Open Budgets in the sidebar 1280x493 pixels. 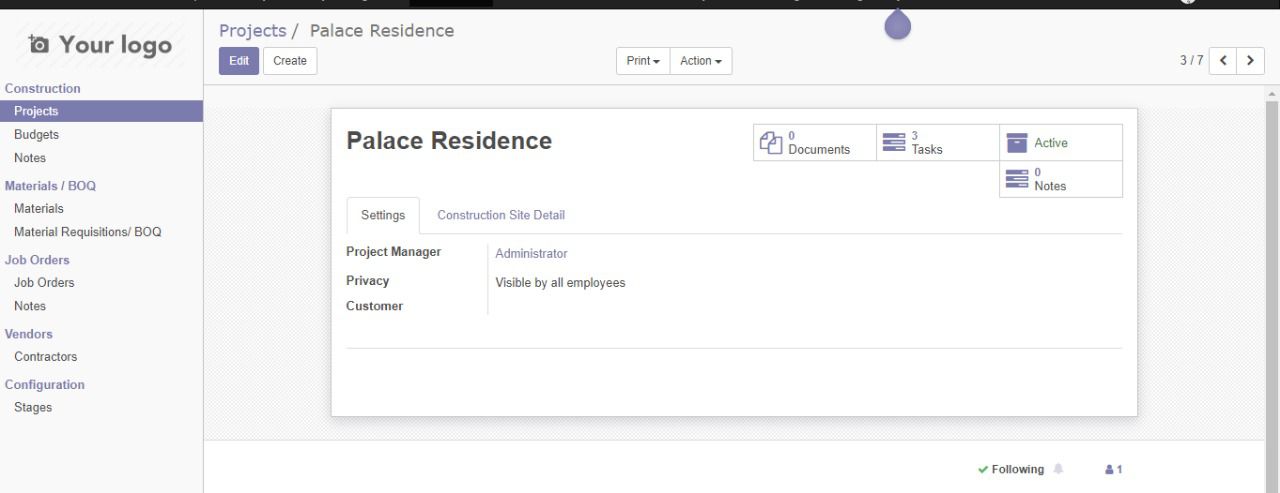pos(36,135)
